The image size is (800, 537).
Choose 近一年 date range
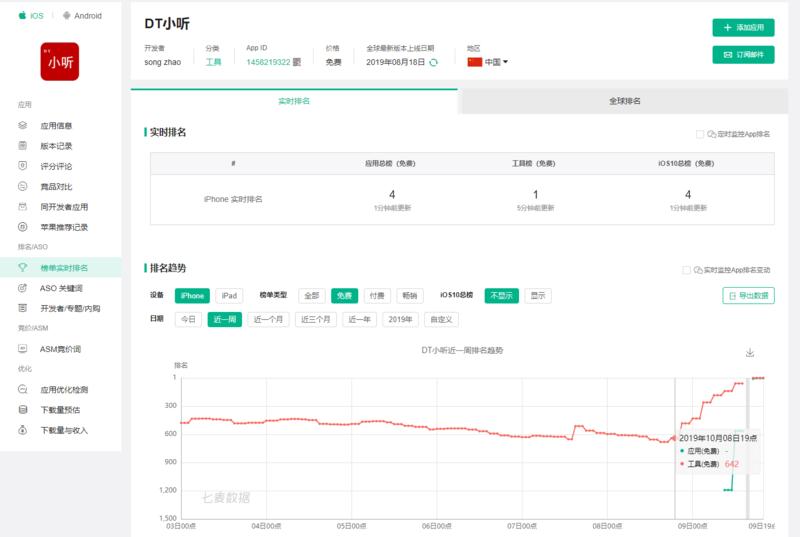tap(359, 319)
